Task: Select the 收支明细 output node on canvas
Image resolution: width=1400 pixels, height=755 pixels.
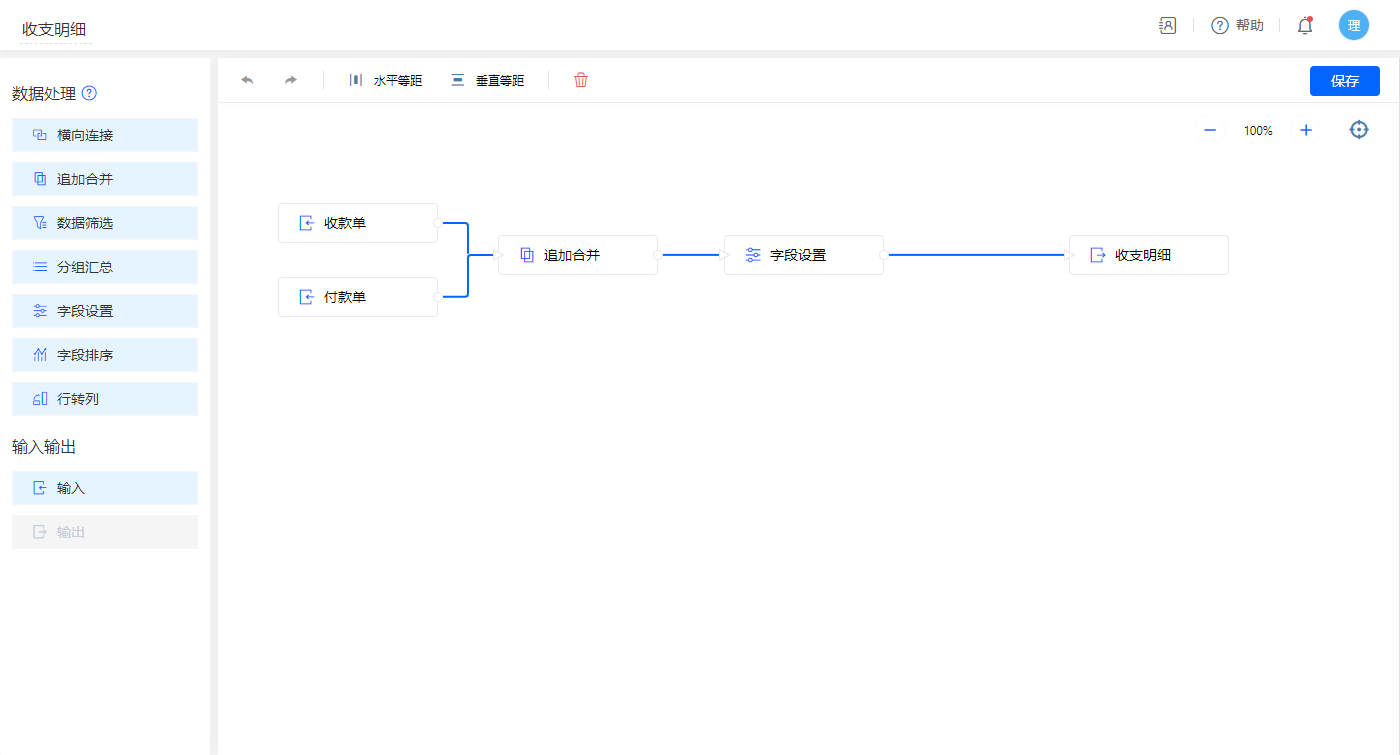Action: coord(1148,255)
